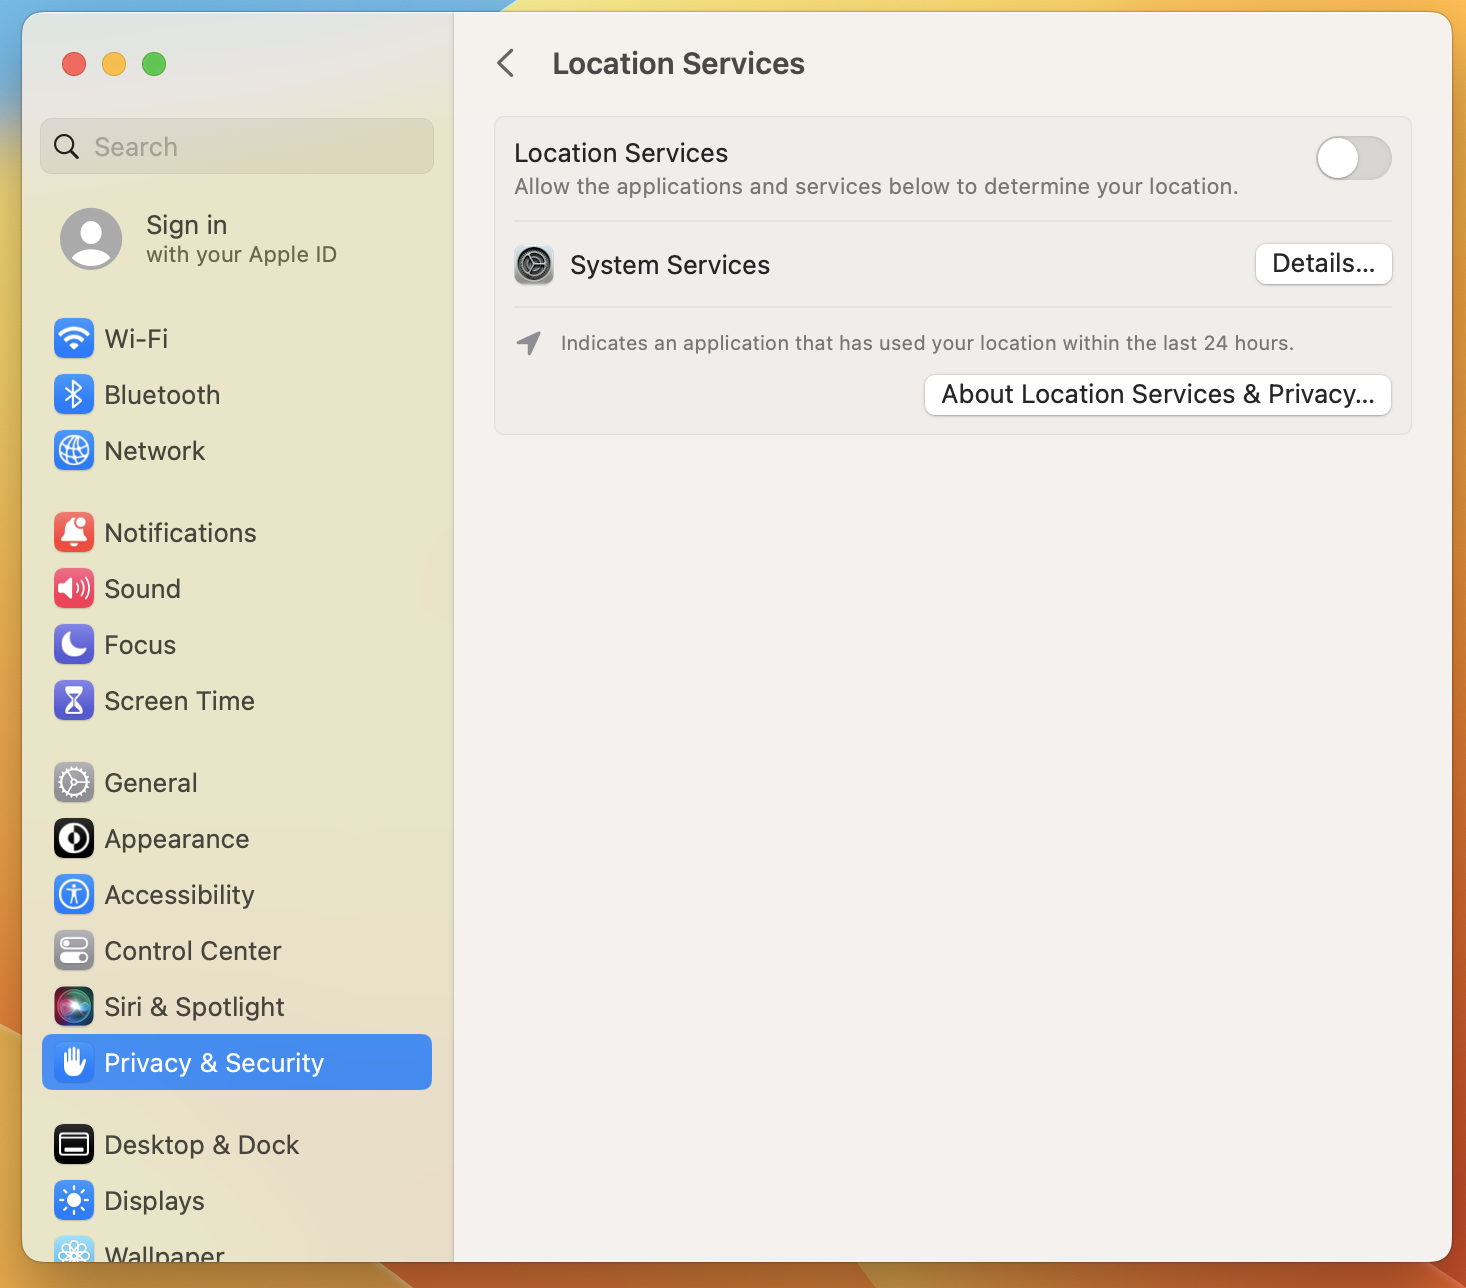Open System Services Details
This screenshot has height=1288, width=1466.
[x=1323, y=264]
